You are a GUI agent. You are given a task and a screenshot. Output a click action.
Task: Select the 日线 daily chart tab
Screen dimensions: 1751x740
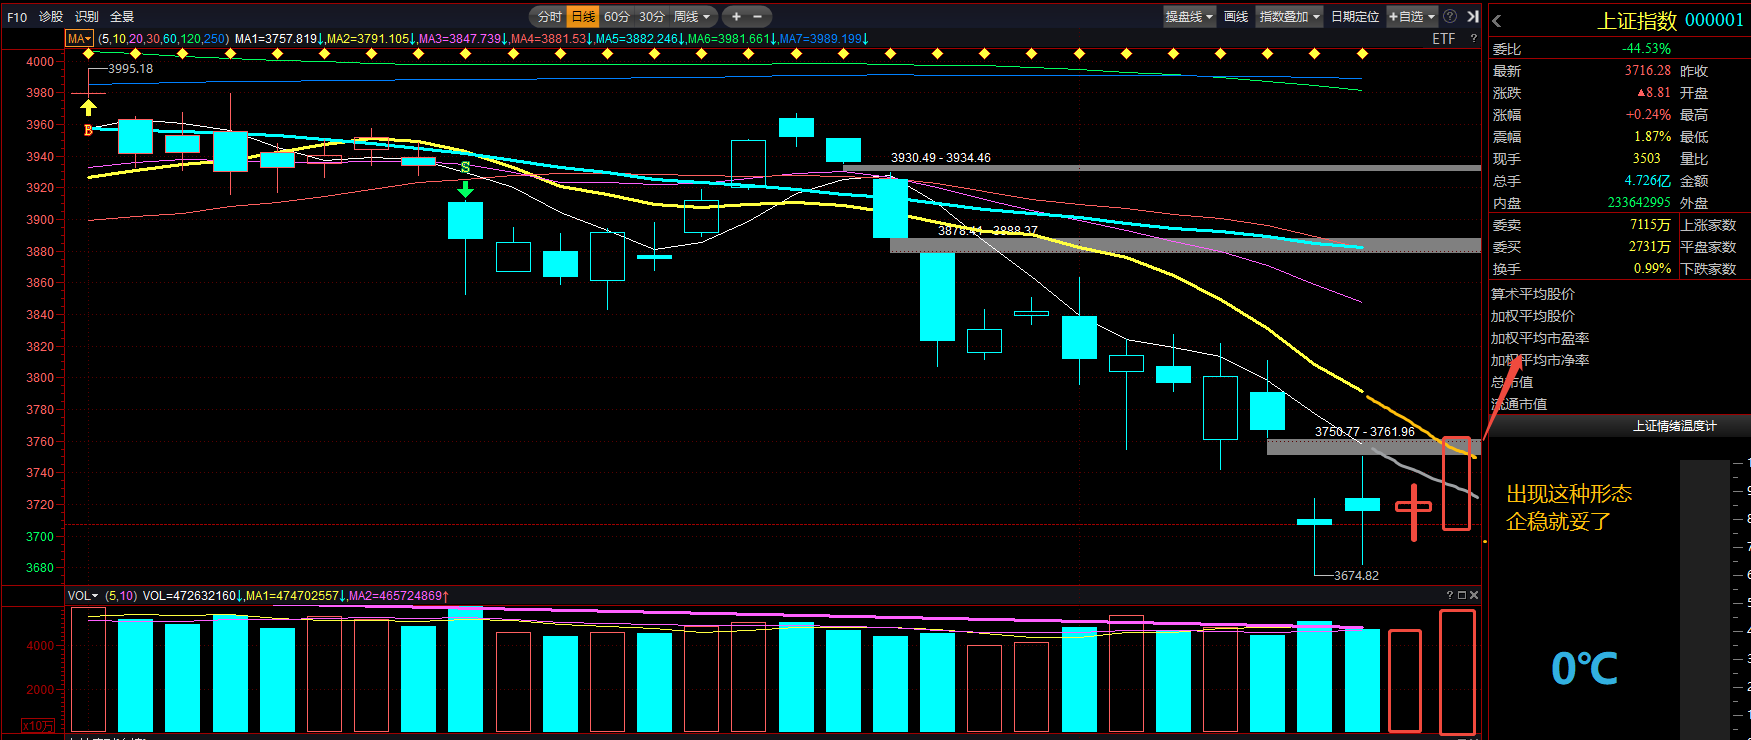[x=583, y=16]
